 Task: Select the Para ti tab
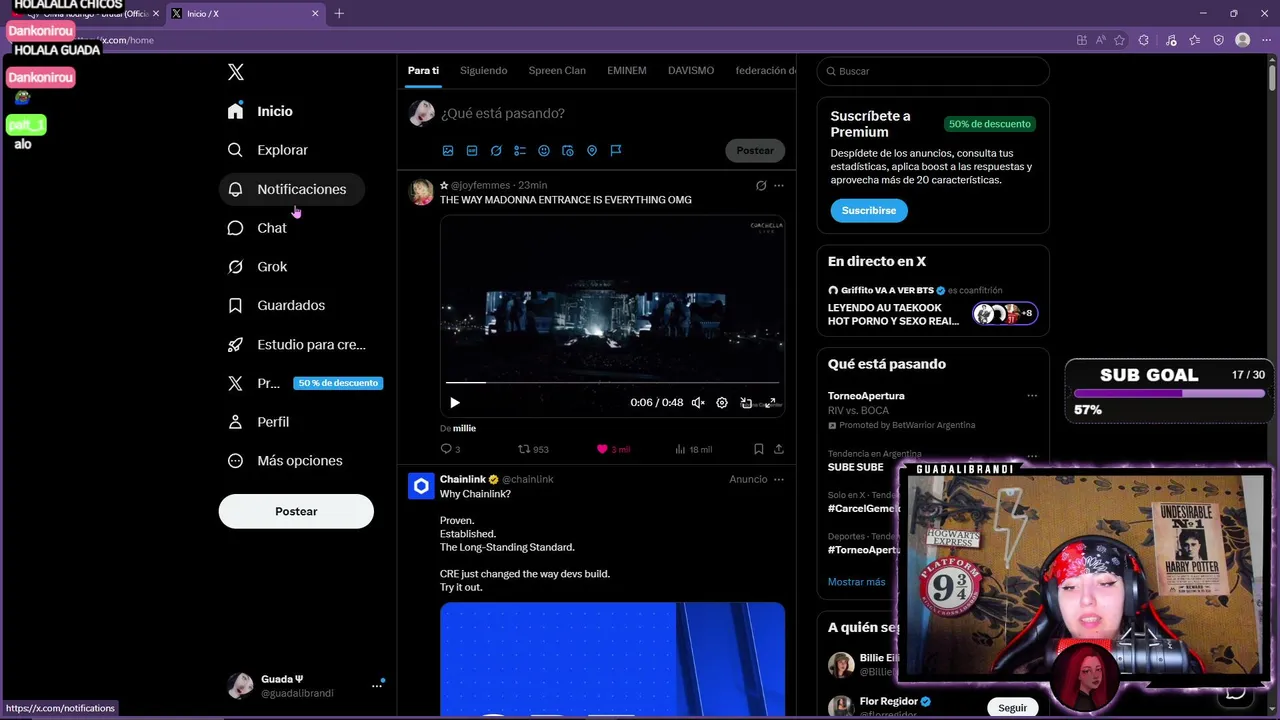(423, 71)
